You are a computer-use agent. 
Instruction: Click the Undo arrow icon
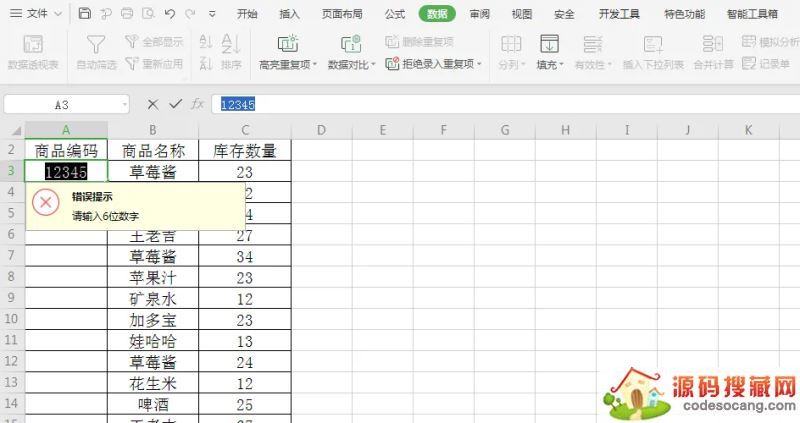click(x=169, y=14)
